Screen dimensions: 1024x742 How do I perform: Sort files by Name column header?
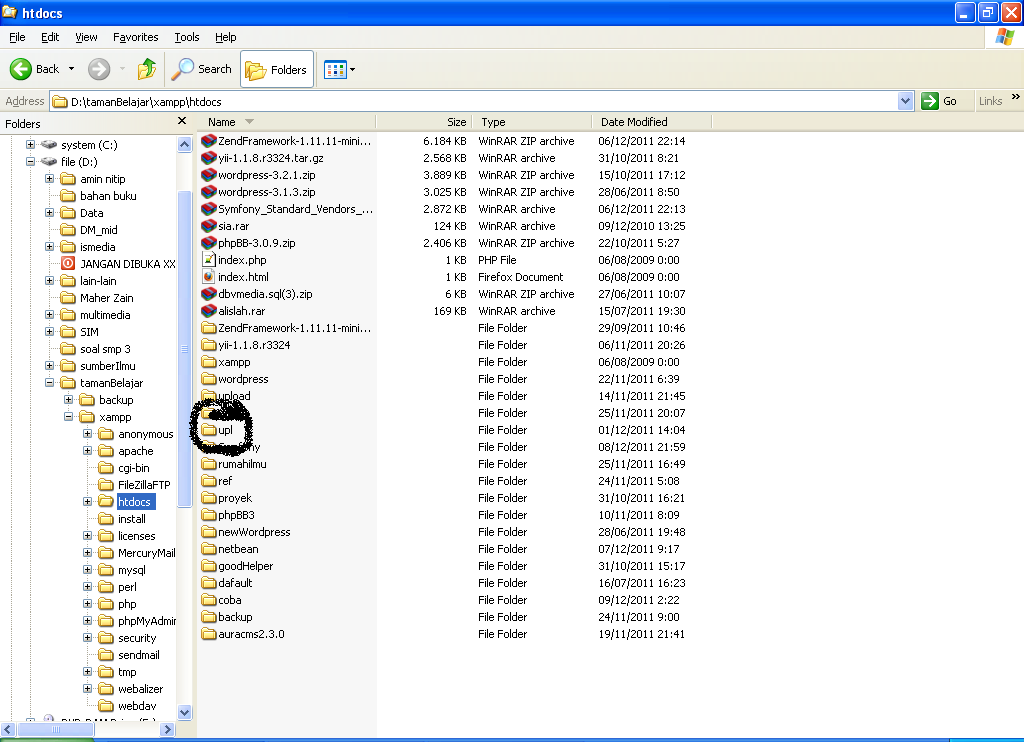(288, 122)
